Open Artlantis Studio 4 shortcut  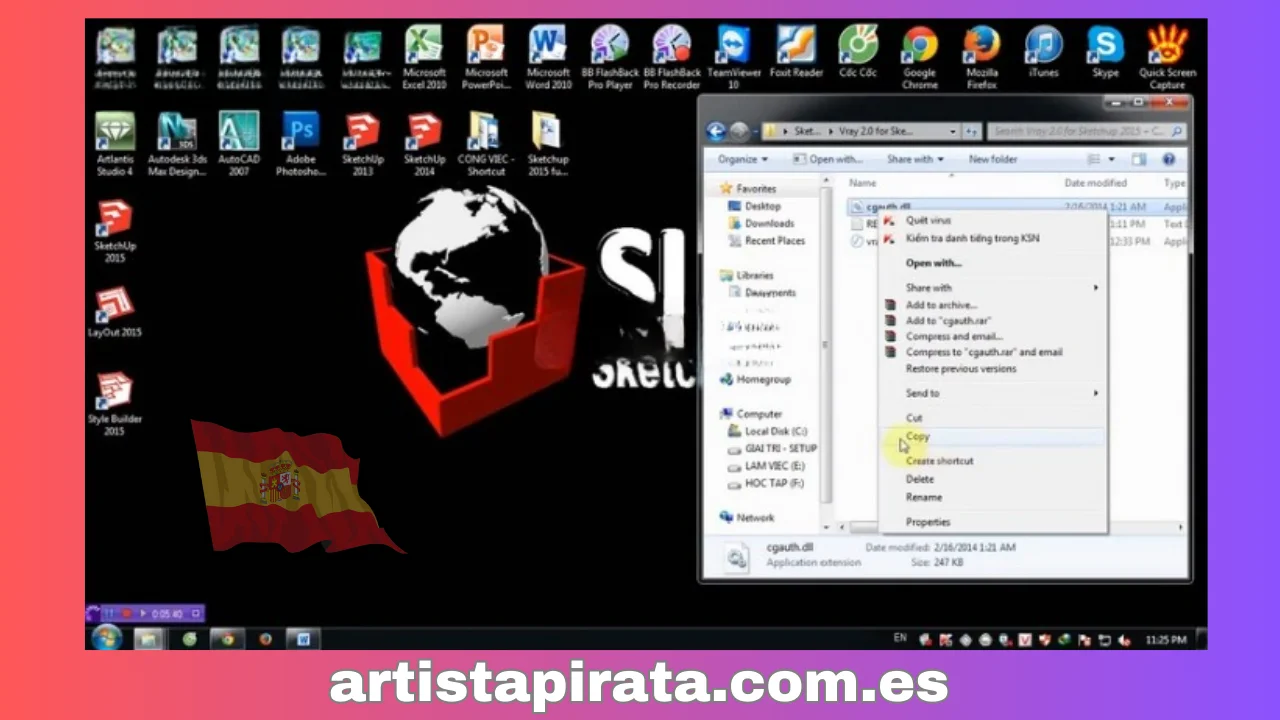pyautogui.click(x=115, y=144)
